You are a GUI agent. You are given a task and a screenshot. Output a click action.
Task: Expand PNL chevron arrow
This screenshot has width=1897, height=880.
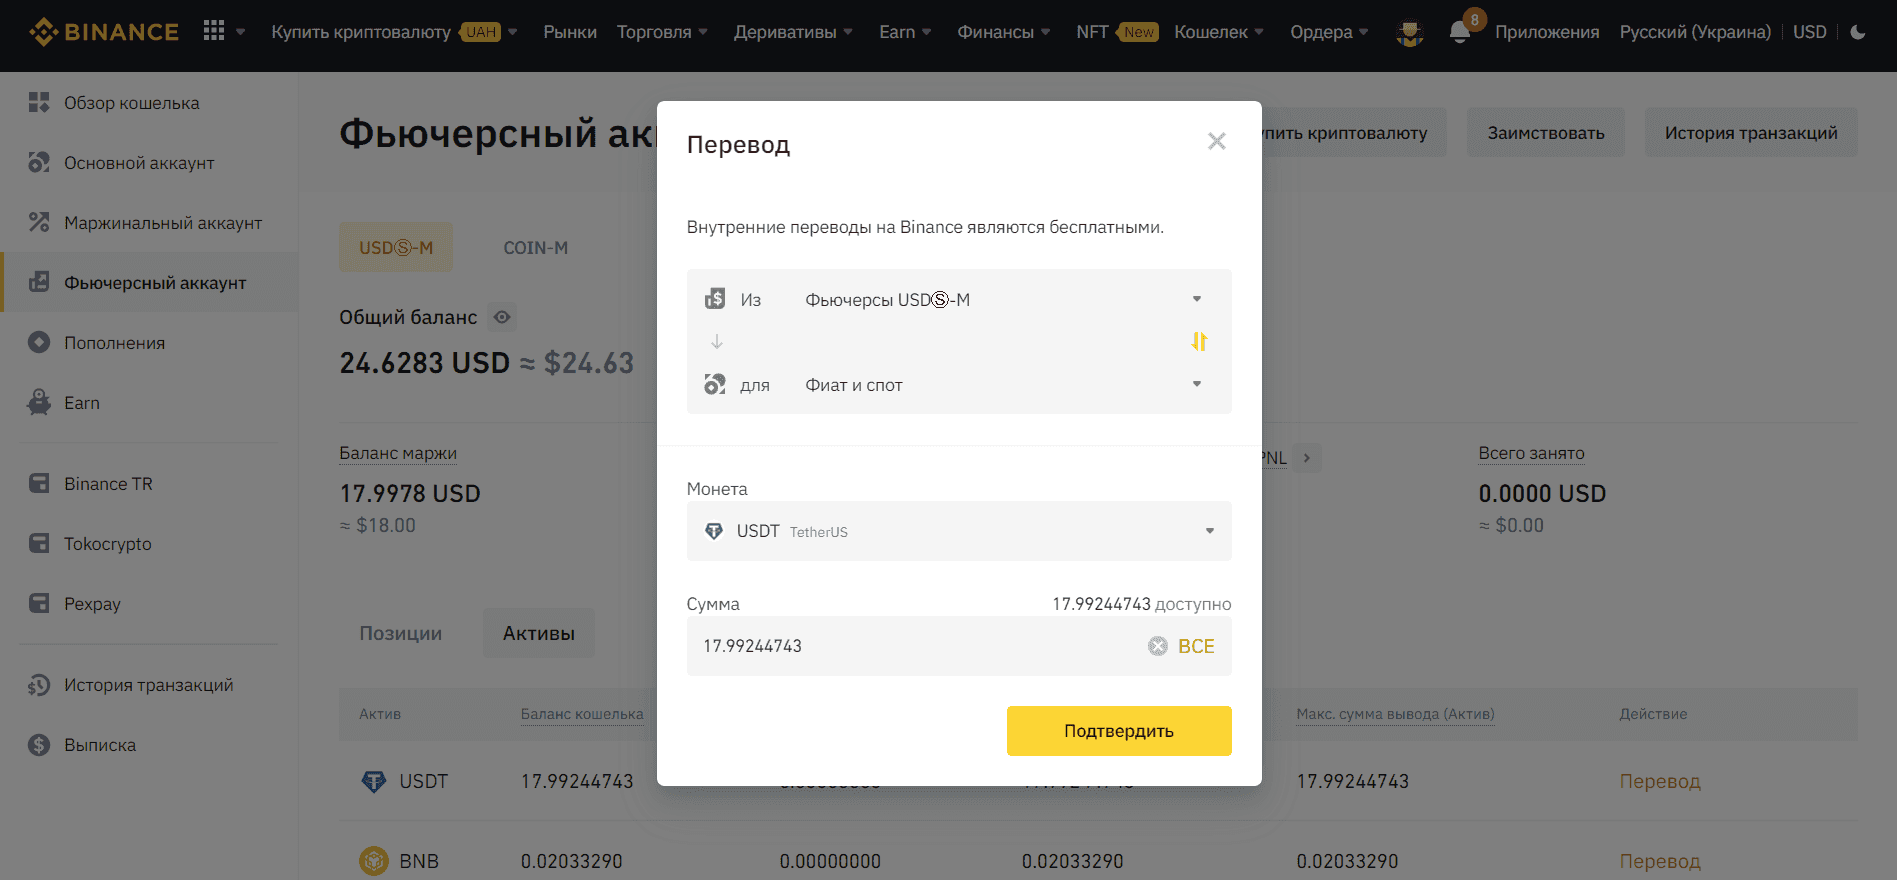tap(1307, 458)
